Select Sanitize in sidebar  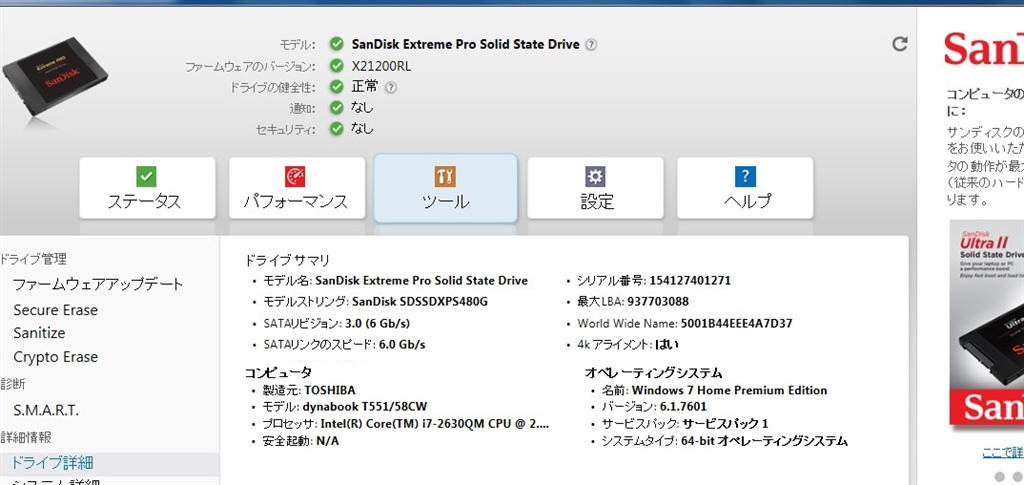39,333
